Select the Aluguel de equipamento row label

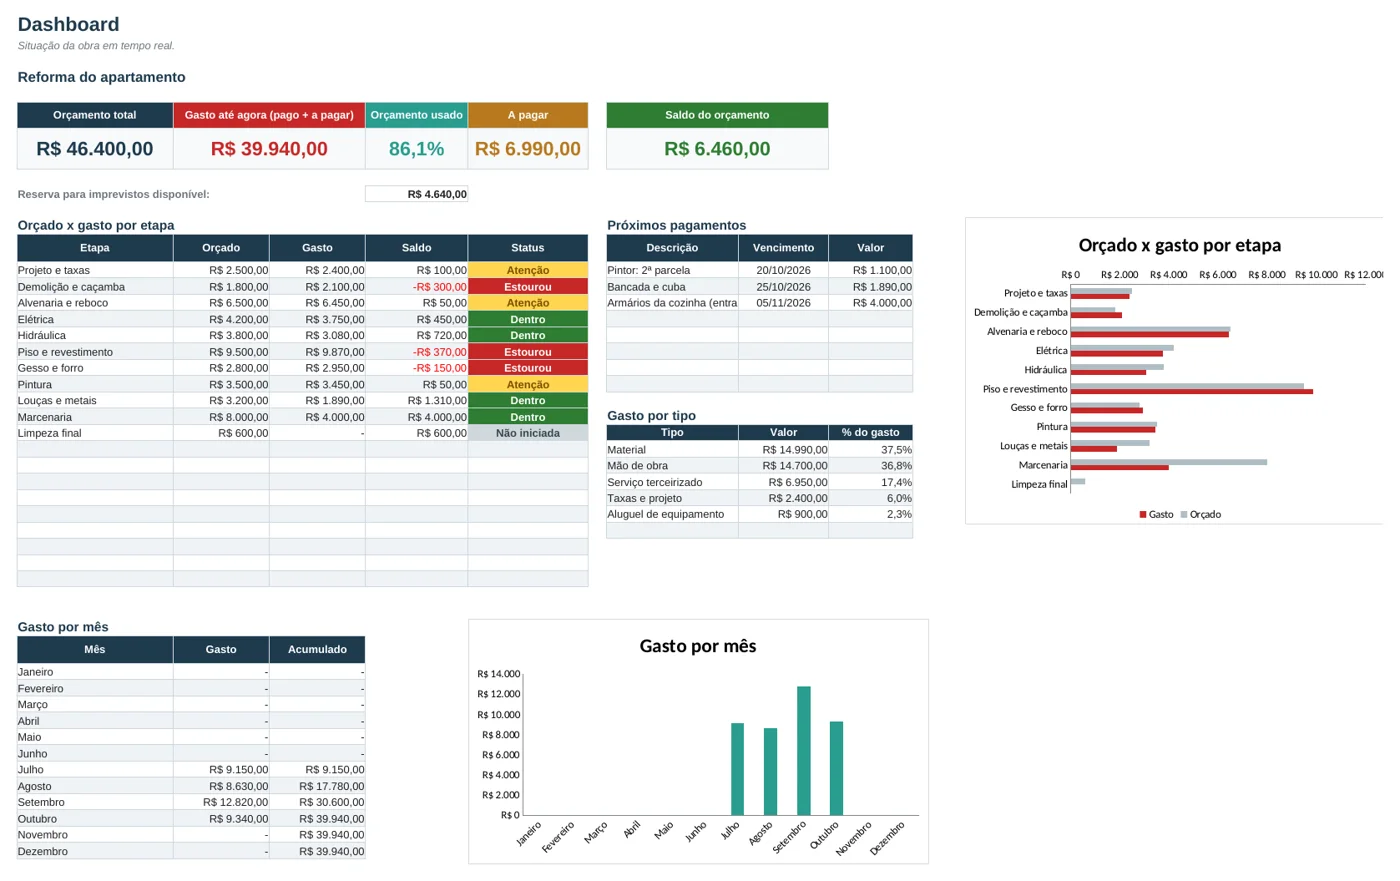coord(672,514)
